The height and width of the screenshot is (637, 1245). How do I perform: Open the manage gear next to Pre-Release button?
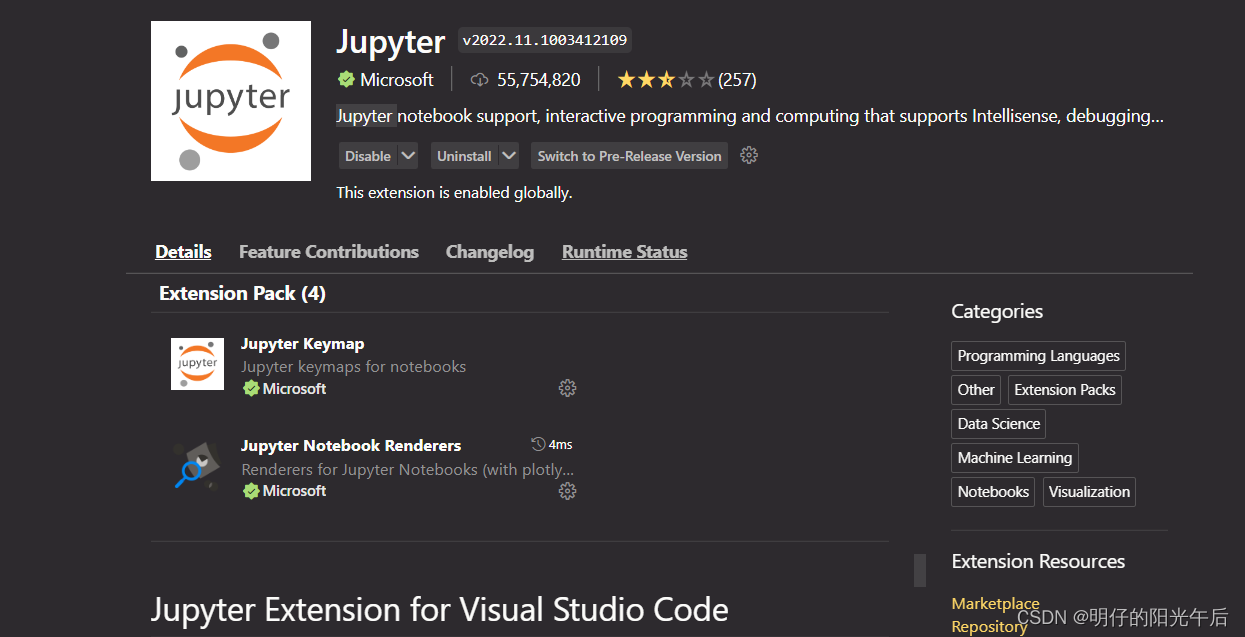click(x=749, y=155)
